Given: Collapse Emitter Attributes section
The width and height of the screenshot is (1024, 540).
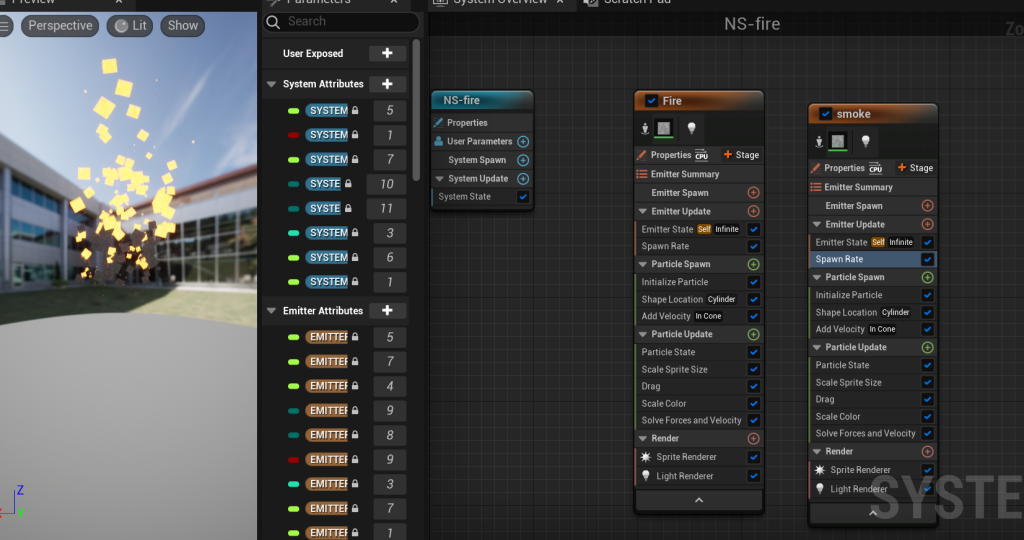Looking at the screenshot, I should pyautogui.click(x=272, y=311).
